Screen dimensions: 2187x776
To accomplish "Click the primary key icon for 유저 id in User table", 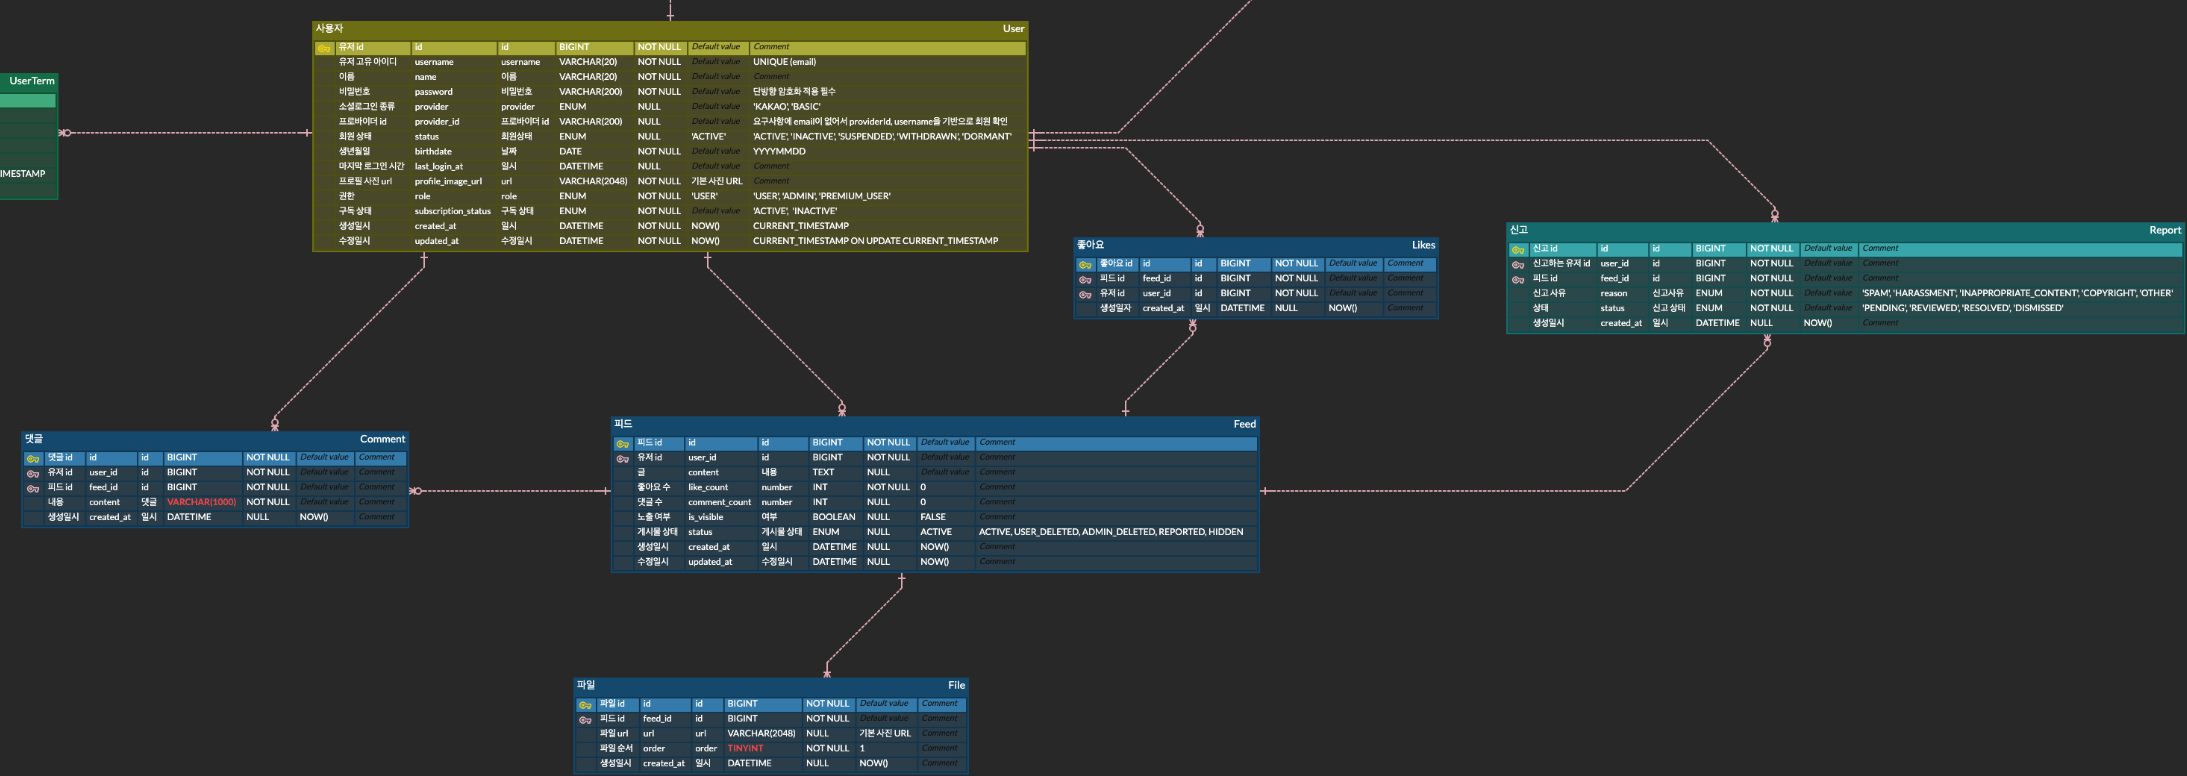I will point(324,48).
